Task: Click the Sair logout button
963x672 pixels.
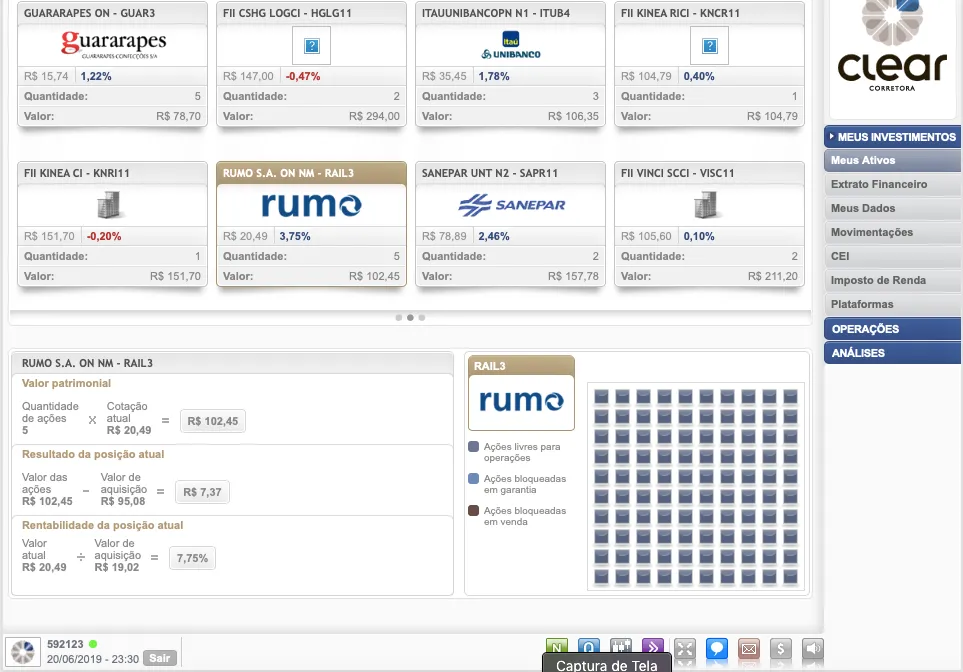Action: tap(158, 658)
